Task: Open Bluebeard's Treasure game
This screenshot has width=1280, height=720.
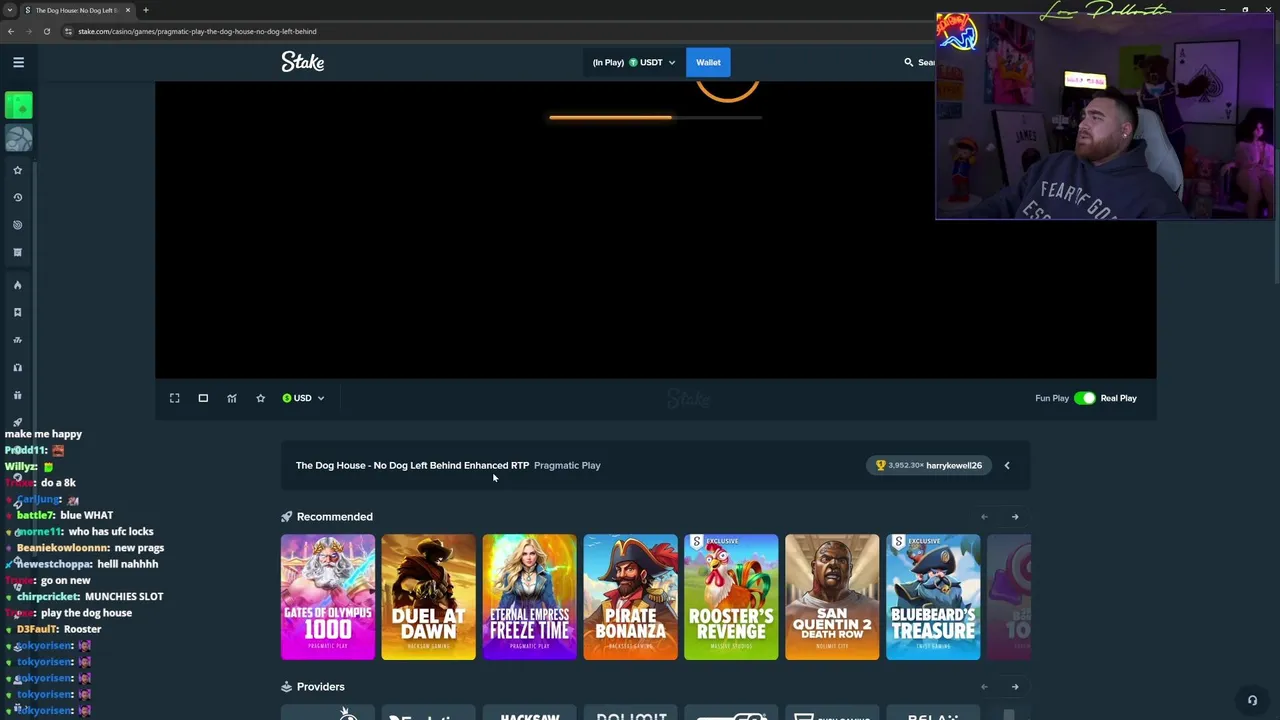Action: click(933, 597)
